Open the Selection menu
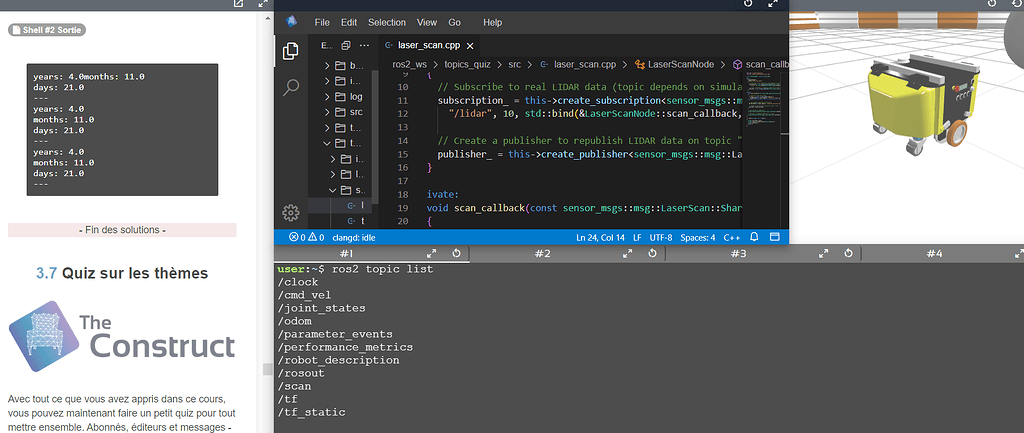The height and width of the screenshot is (433, 1024). (x=387, y=22)
